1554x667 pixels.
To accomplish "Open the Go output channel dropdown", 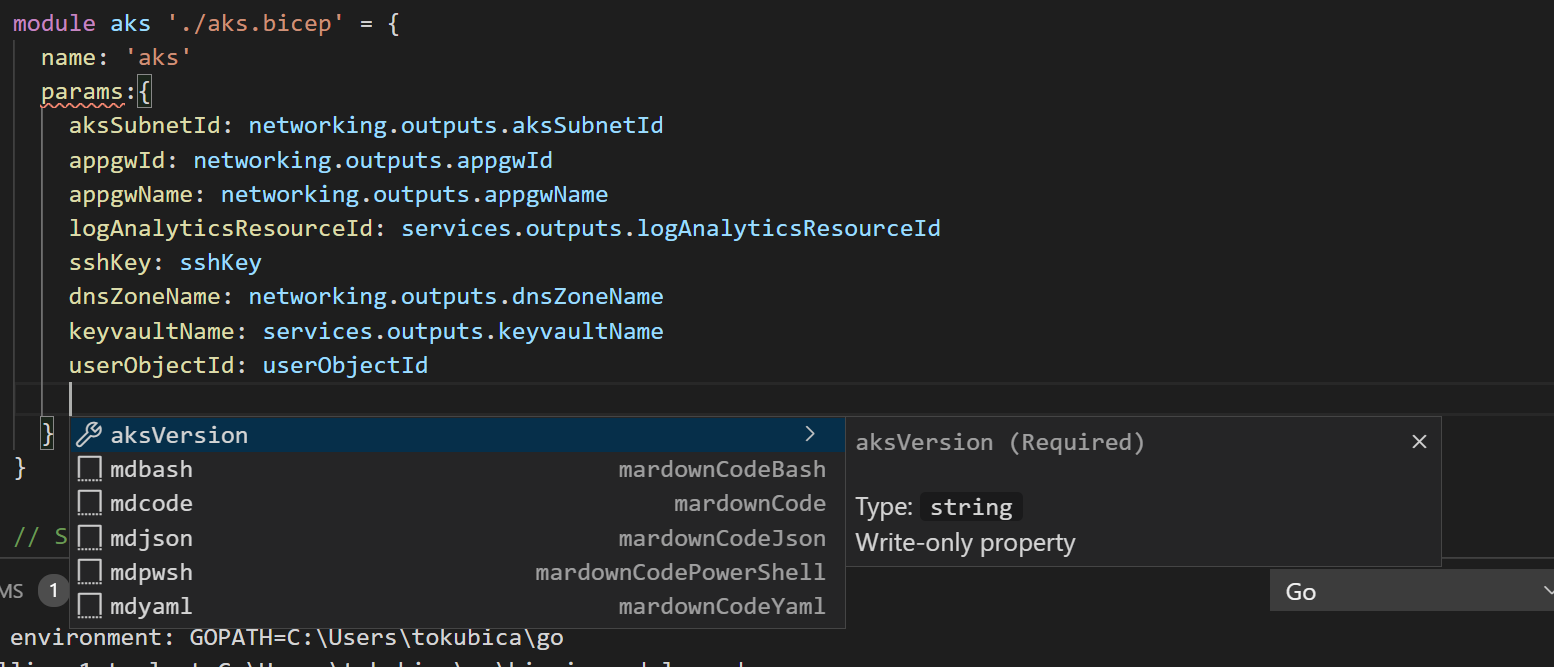I will pos(1410,591).
